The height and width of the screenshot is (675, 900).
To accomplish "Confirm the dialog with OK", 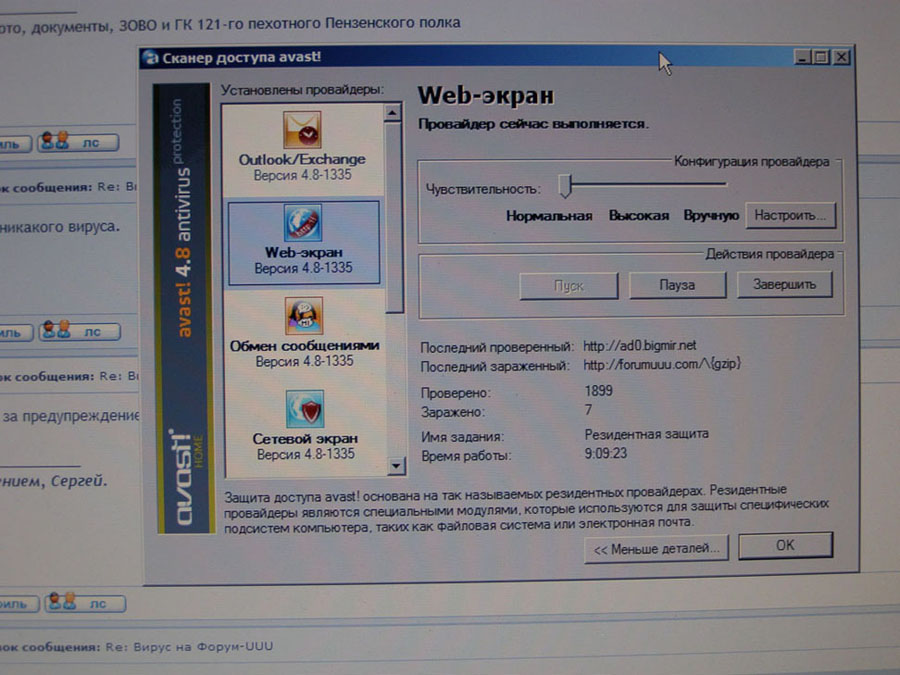I will point(785,546).
